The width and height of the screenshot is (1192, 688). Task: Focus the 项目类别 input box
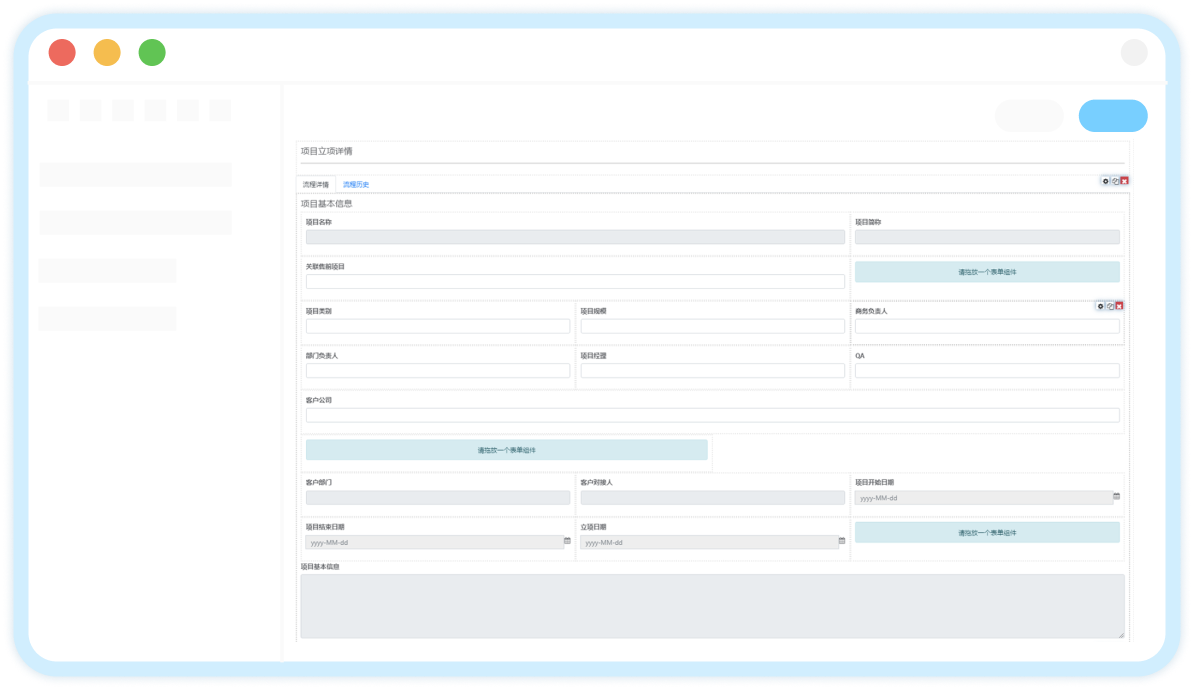point(438,326)
